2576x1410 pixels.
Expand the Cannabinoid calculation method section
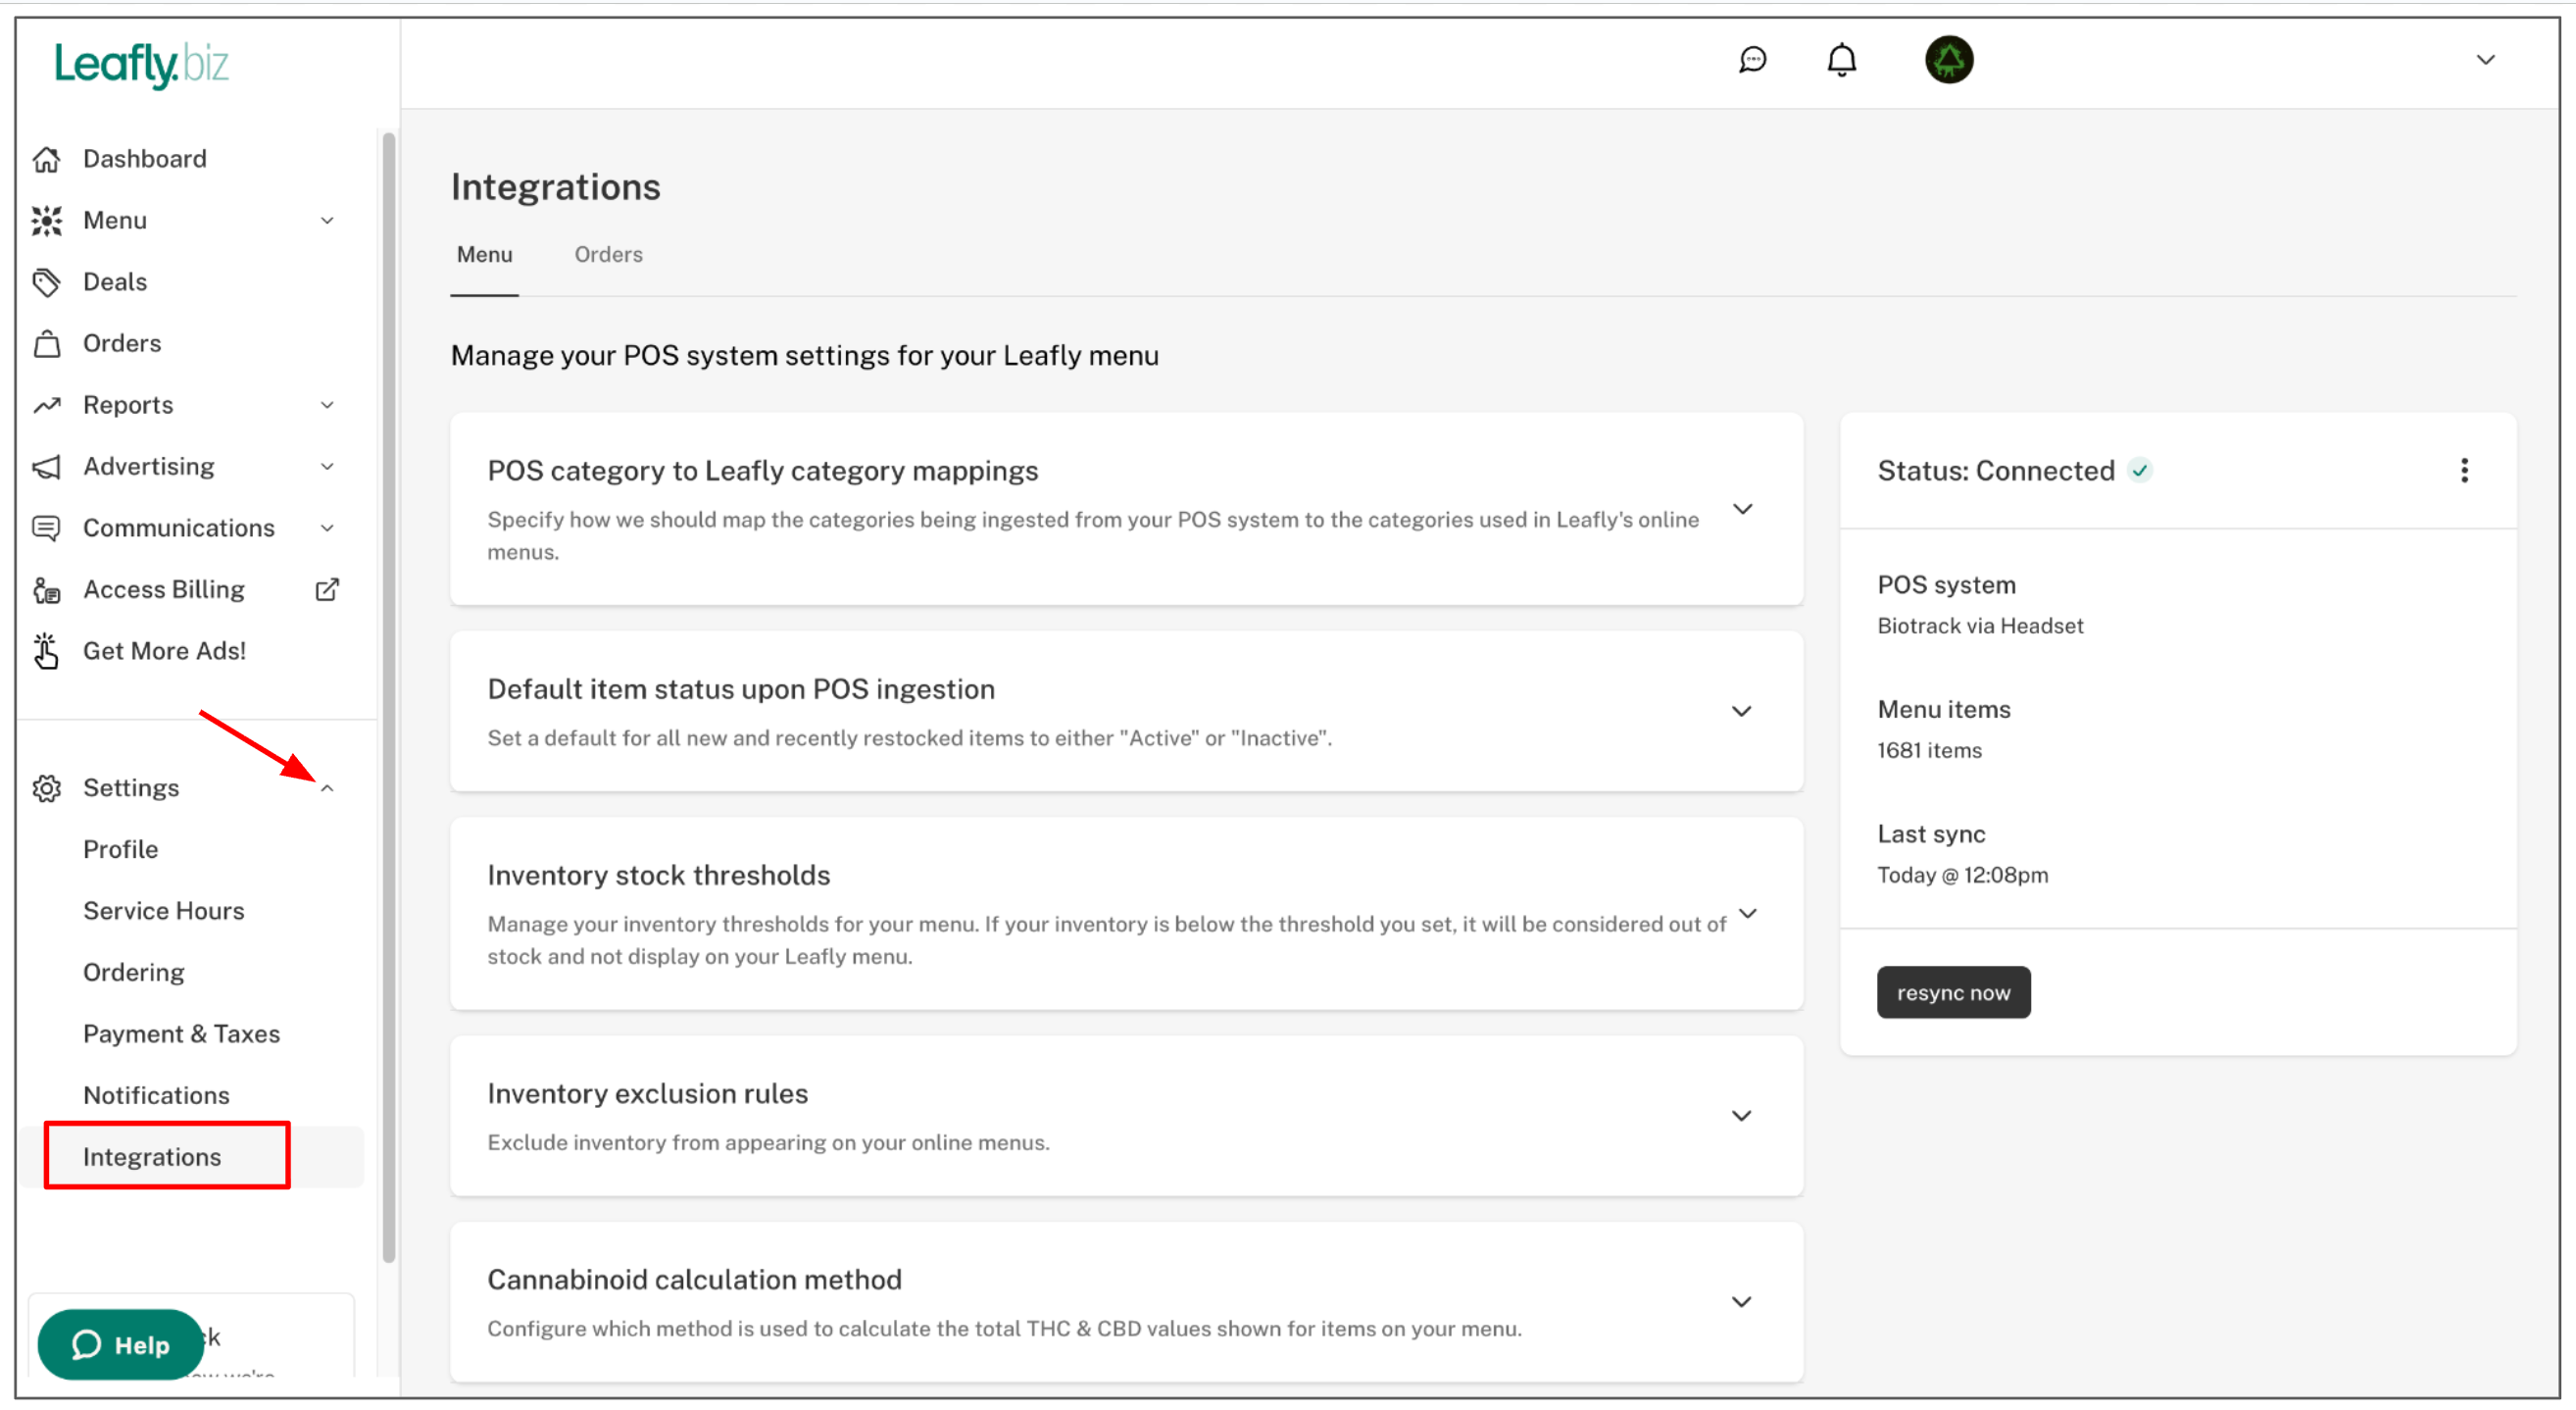[1741, 1302]
